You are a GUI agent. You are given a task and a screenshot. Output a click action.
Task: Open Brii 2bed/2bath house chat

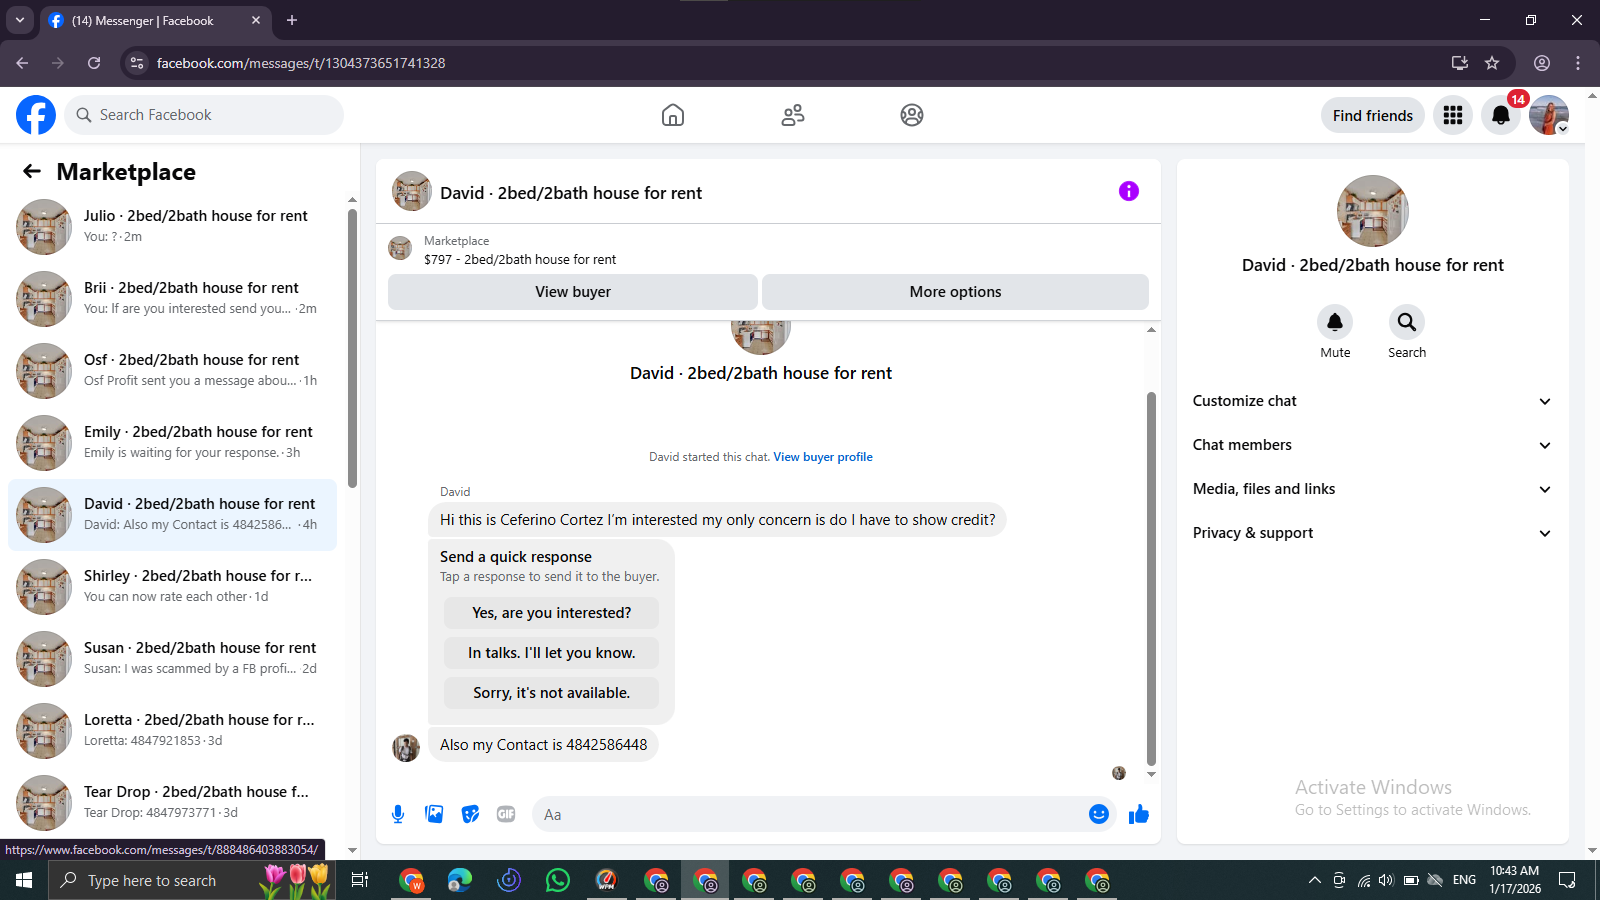point(172,299)
